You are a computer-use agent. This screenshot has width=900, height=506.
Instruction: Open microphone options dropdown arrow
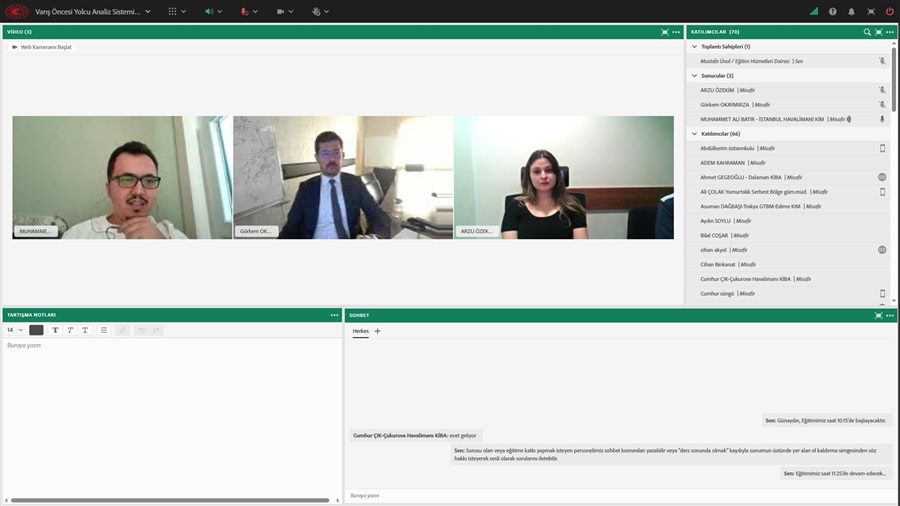[255, 11]
